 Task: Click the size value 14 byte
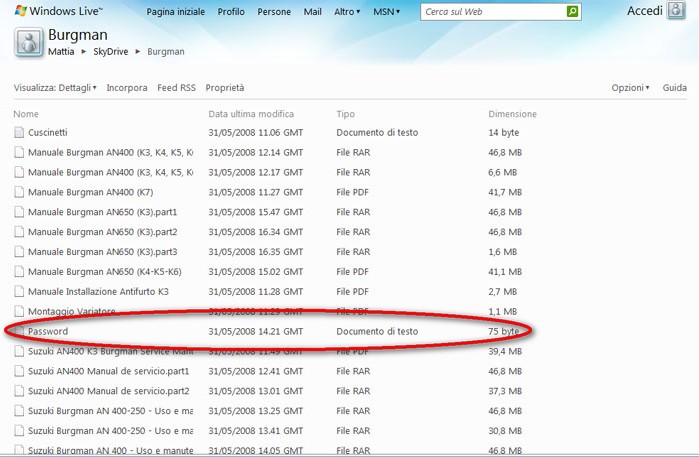click(503, 132)
